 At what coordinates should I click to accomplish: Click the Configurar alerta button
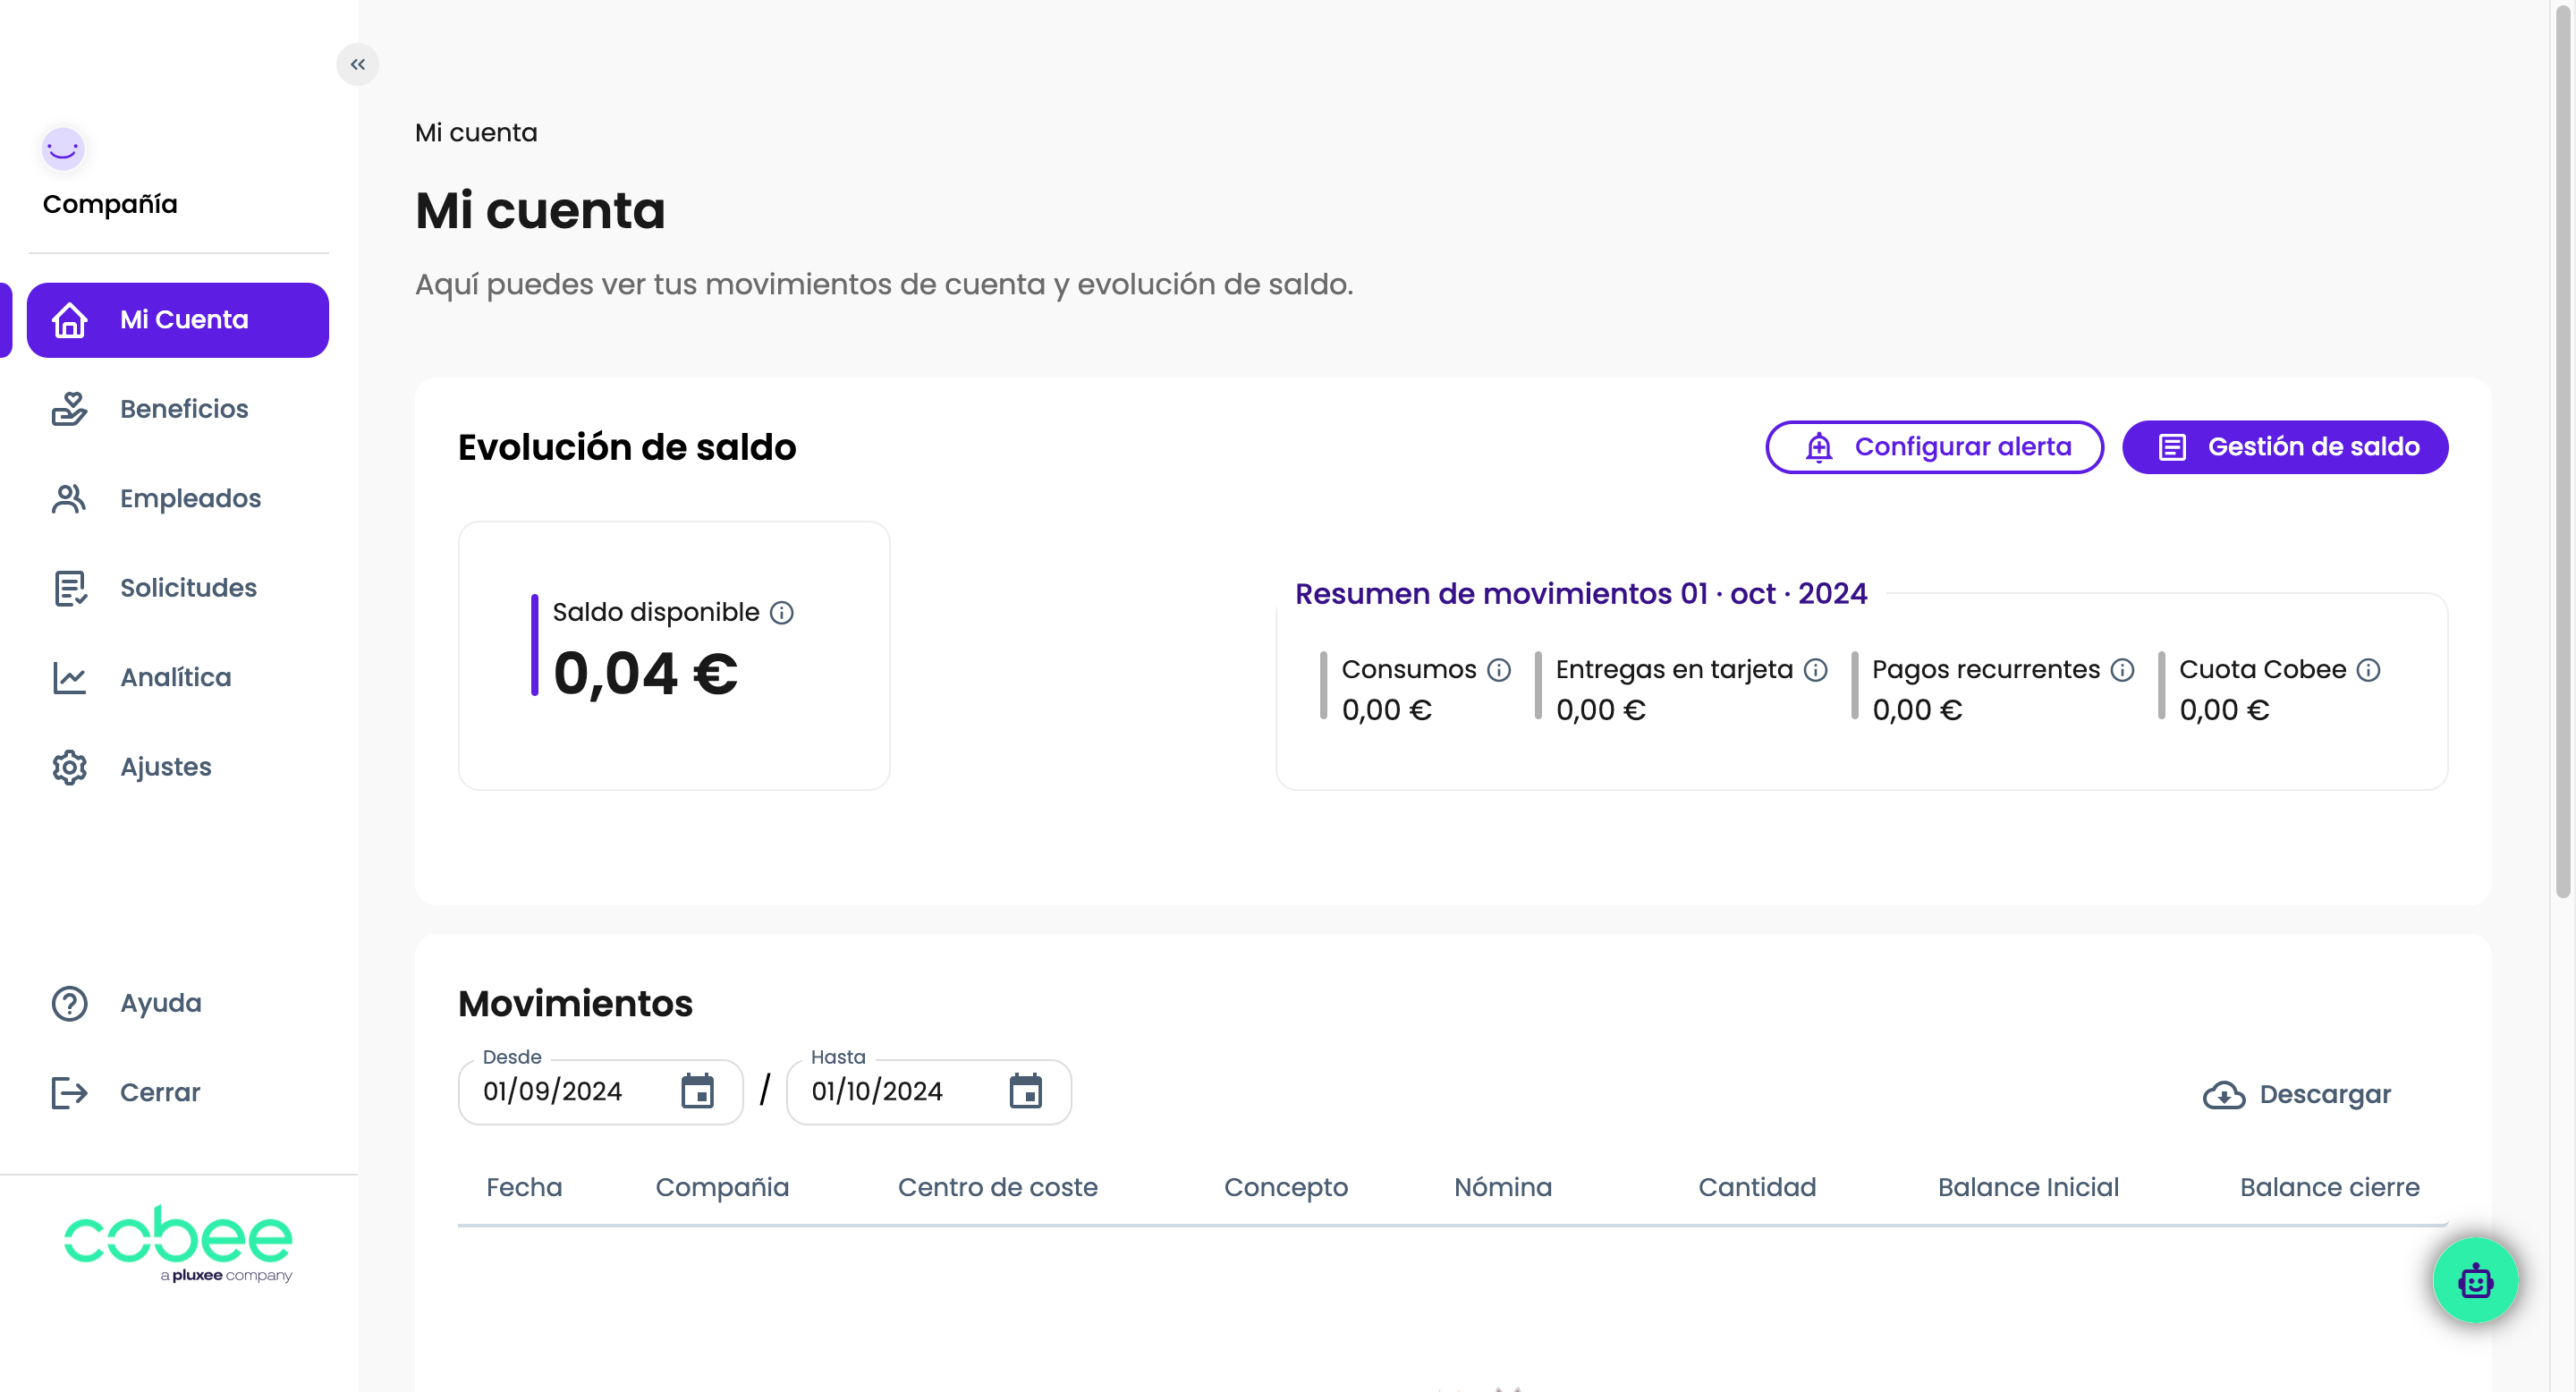(1934, 447)
